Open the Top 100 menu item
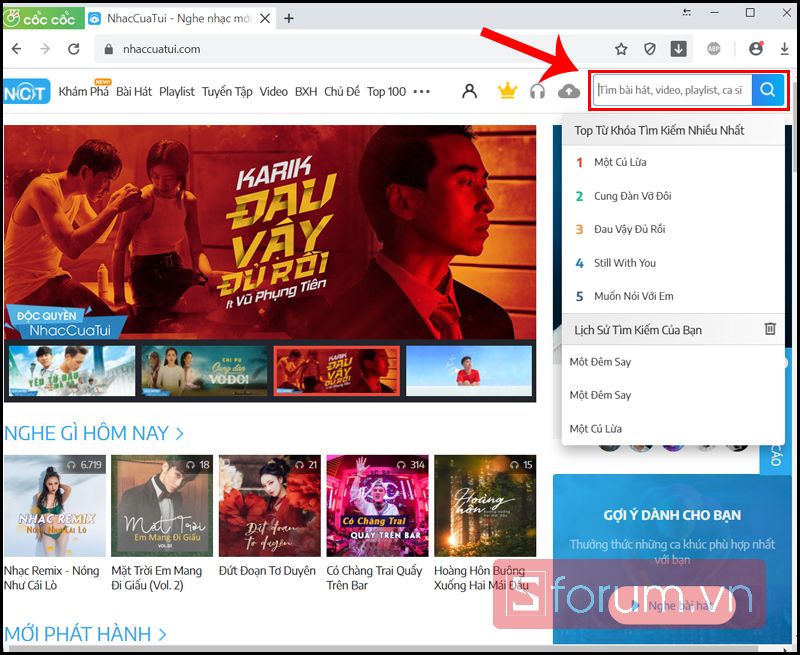The height and width of the screenshot is (655, 800). [386, 92]
